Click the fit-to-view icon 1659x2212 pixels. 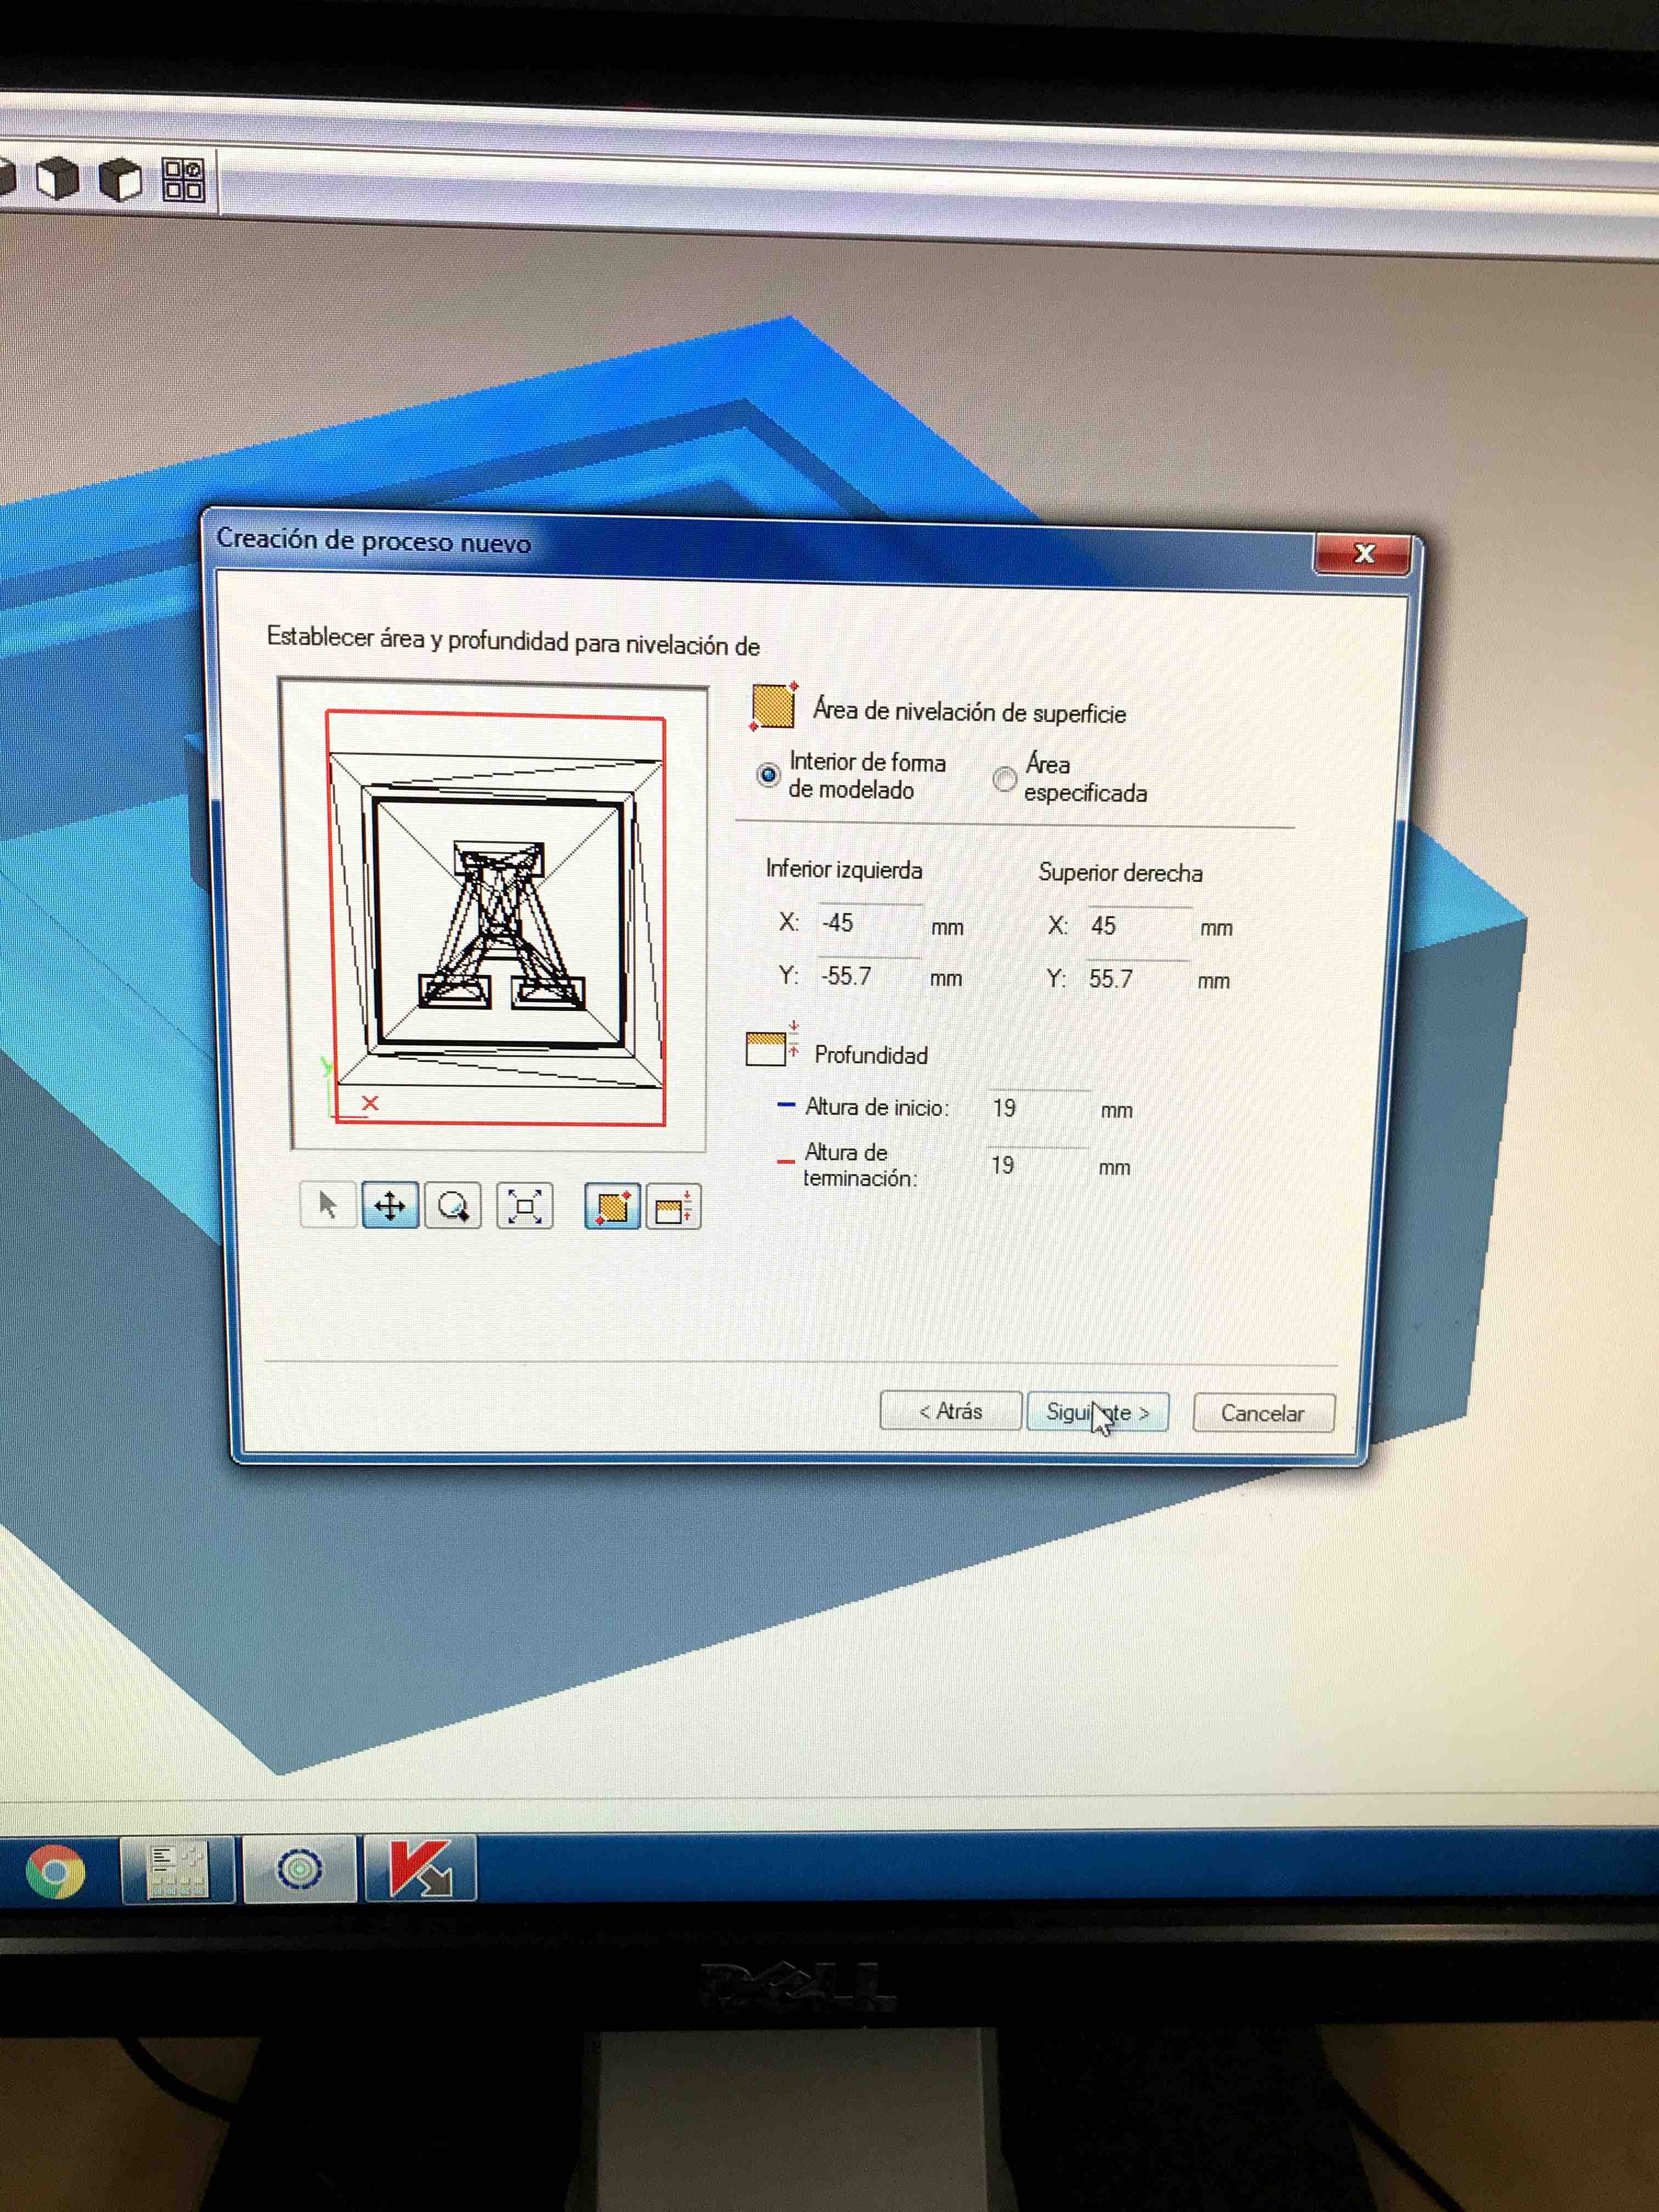[524, 1206]
